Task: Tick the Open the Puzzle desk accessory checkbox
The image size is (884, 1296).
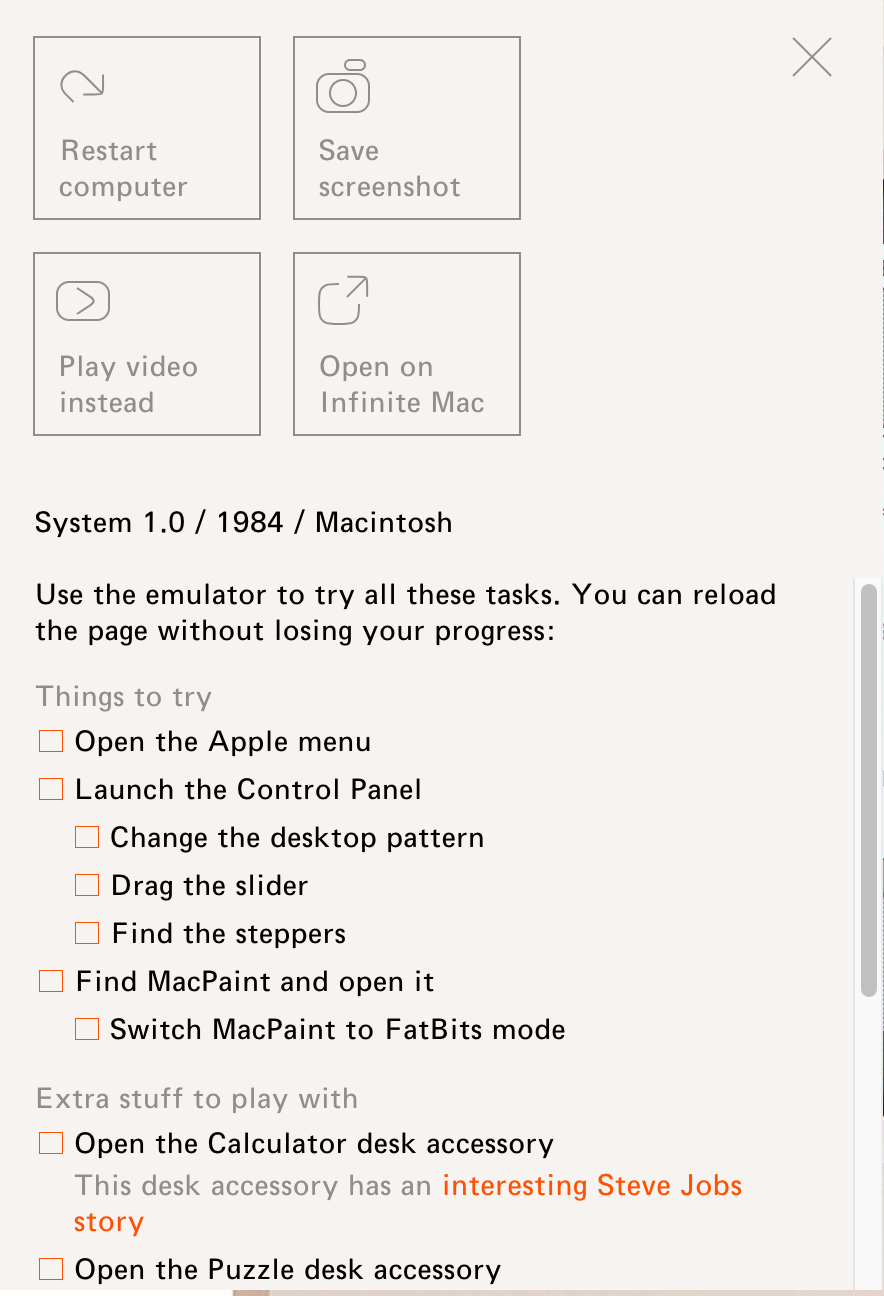Action: 51,1269
